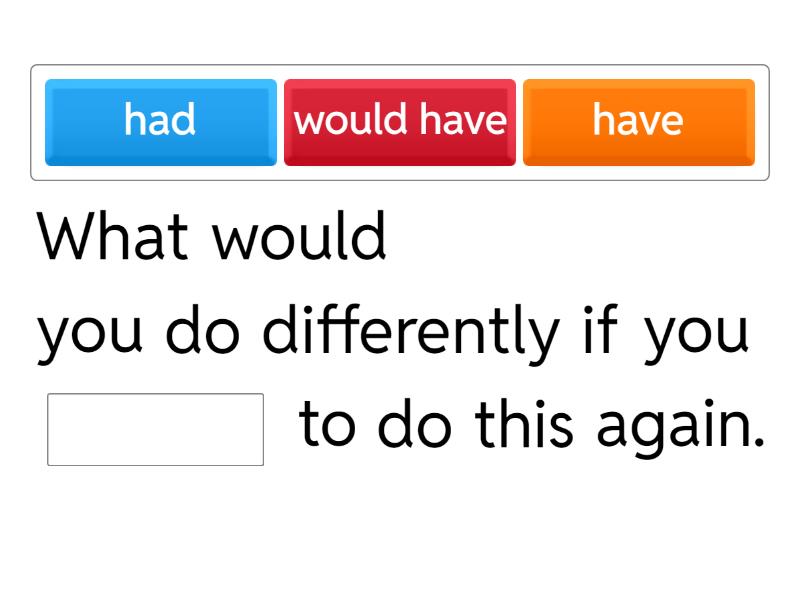Click the leftmost tile in the word bank
The width and height of the screenshot is (800, 600).
pos(160,121)
